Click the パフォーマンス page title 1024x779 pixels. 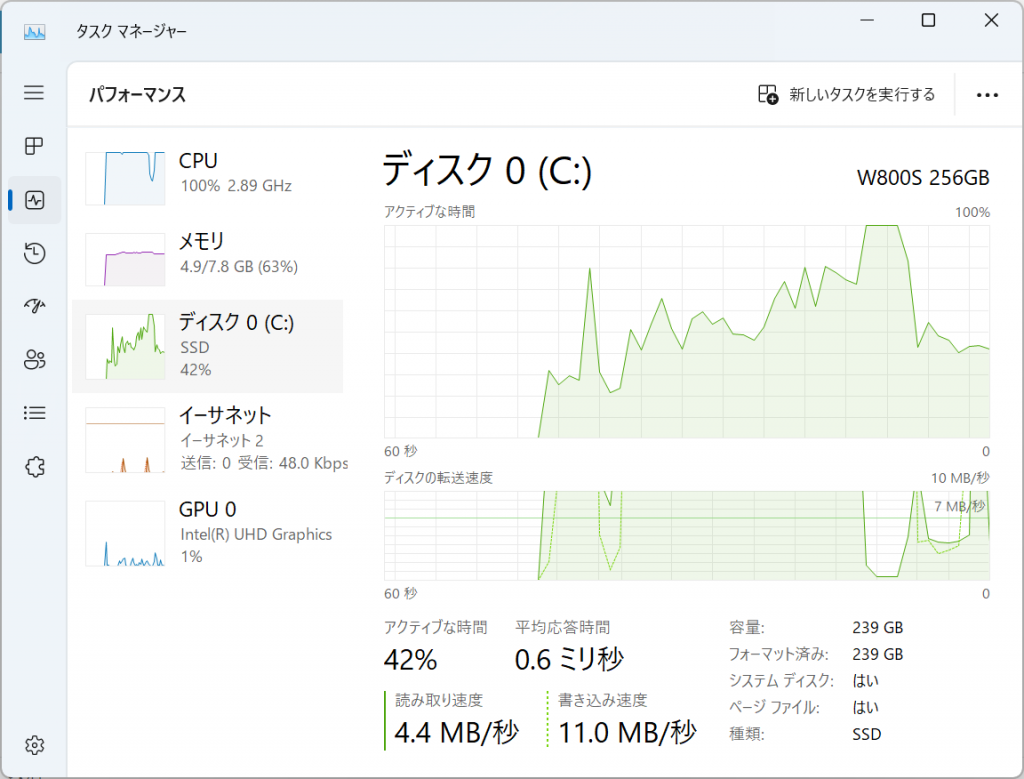[137, 95]
